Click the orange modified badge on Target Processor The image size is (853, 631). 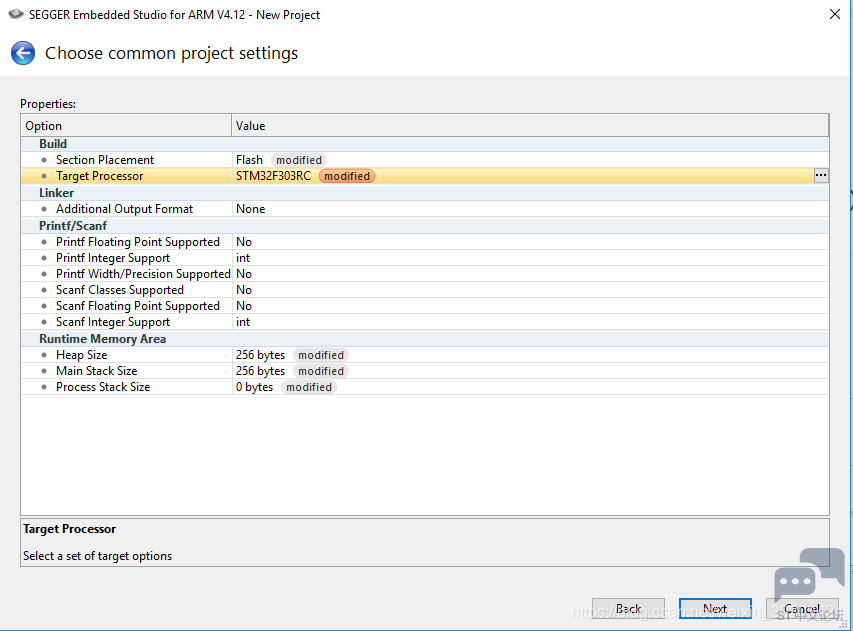pos(347,176)
